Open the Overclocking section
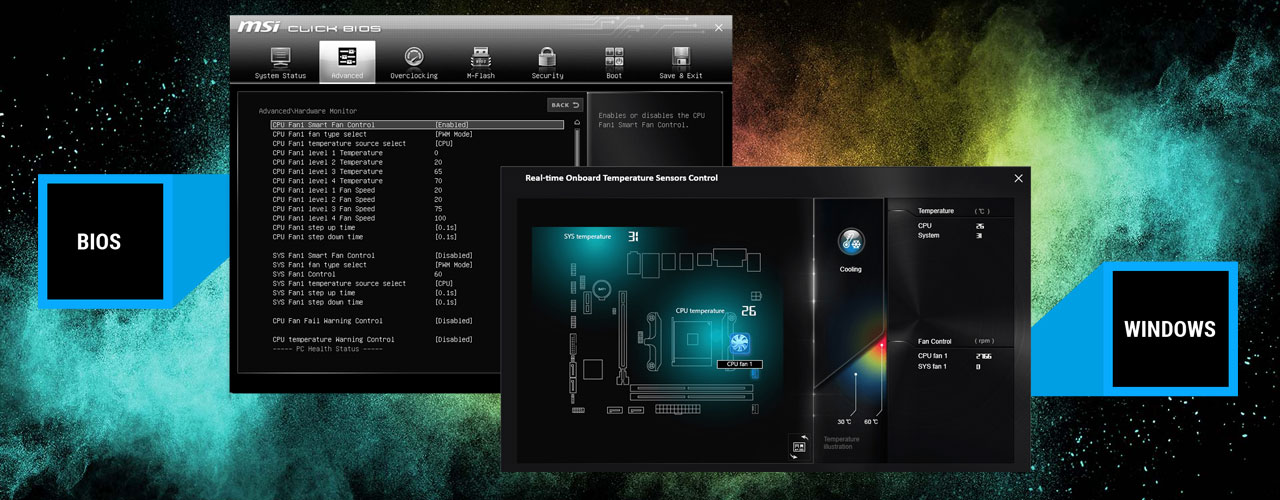Screen dimensions: 1280x500 413,62
